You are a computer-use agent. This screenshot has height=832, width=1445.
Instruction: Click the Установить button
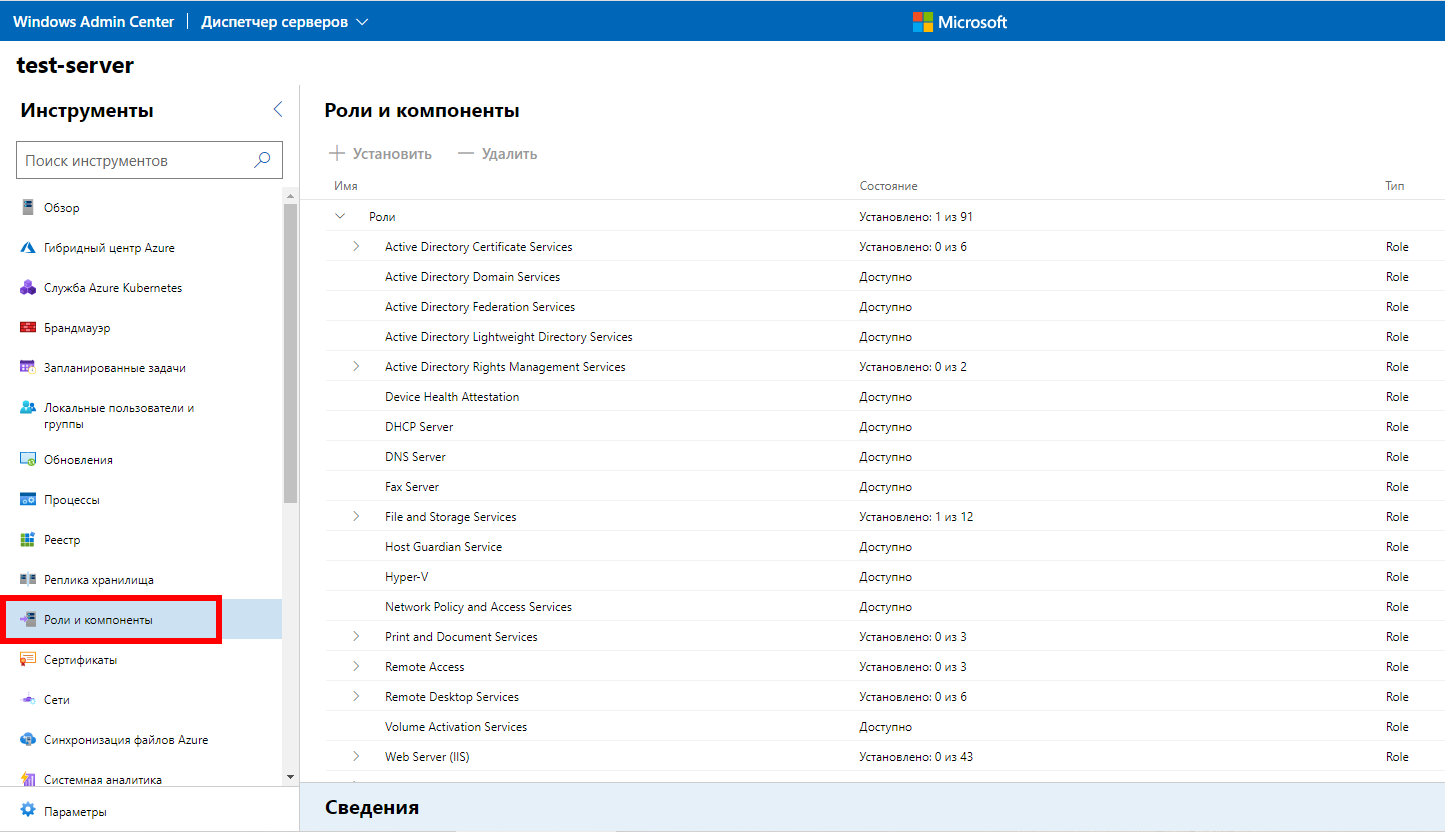click(x=381, y=154)
